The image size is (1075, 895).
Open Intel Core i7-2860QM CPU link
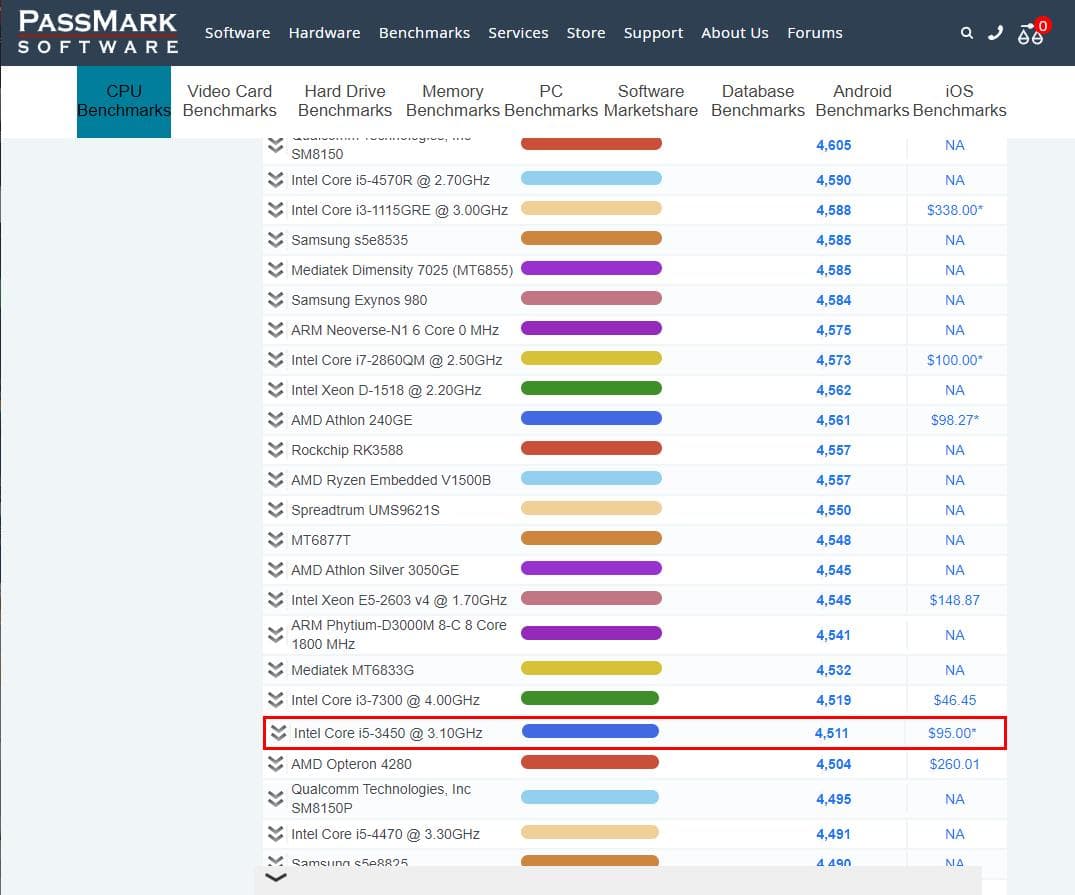[x=396, y=360]
